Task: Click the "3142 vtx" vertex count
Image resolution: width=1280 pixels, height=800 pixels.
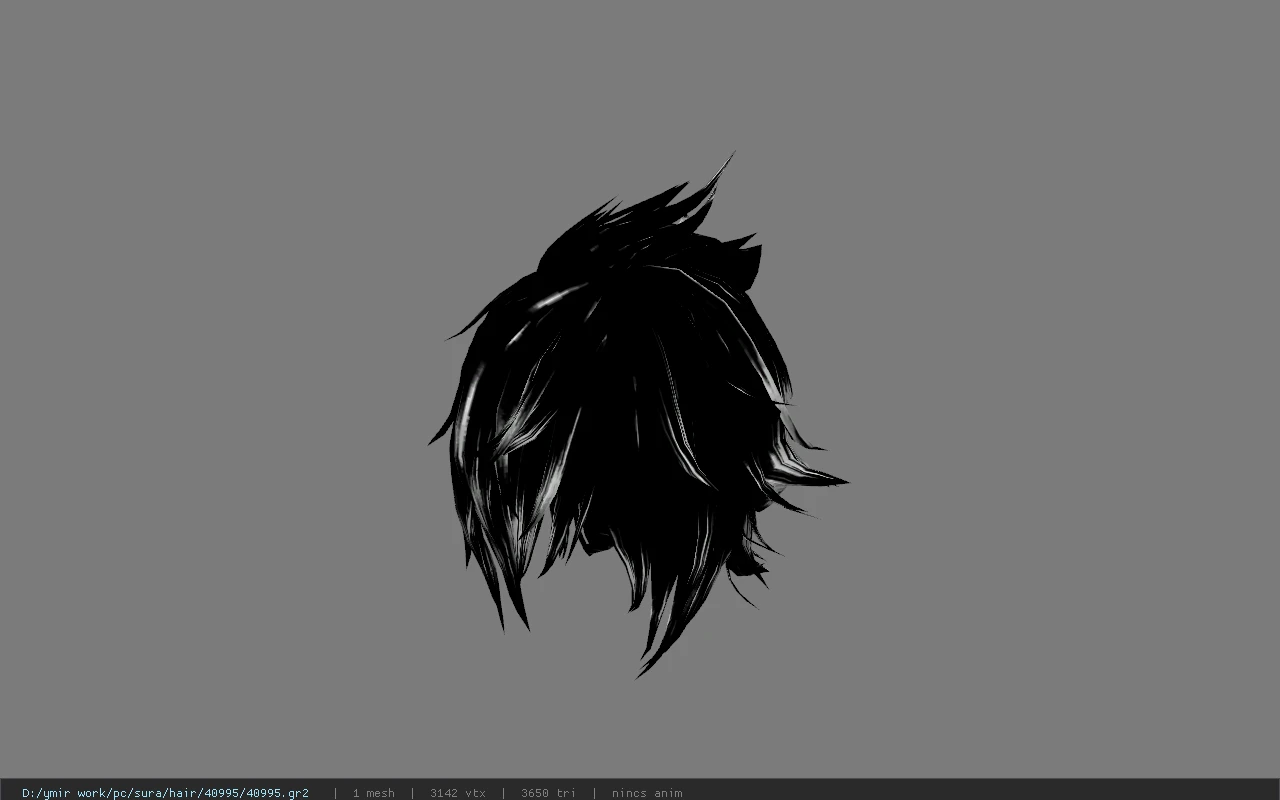Action: click(457, 793)
